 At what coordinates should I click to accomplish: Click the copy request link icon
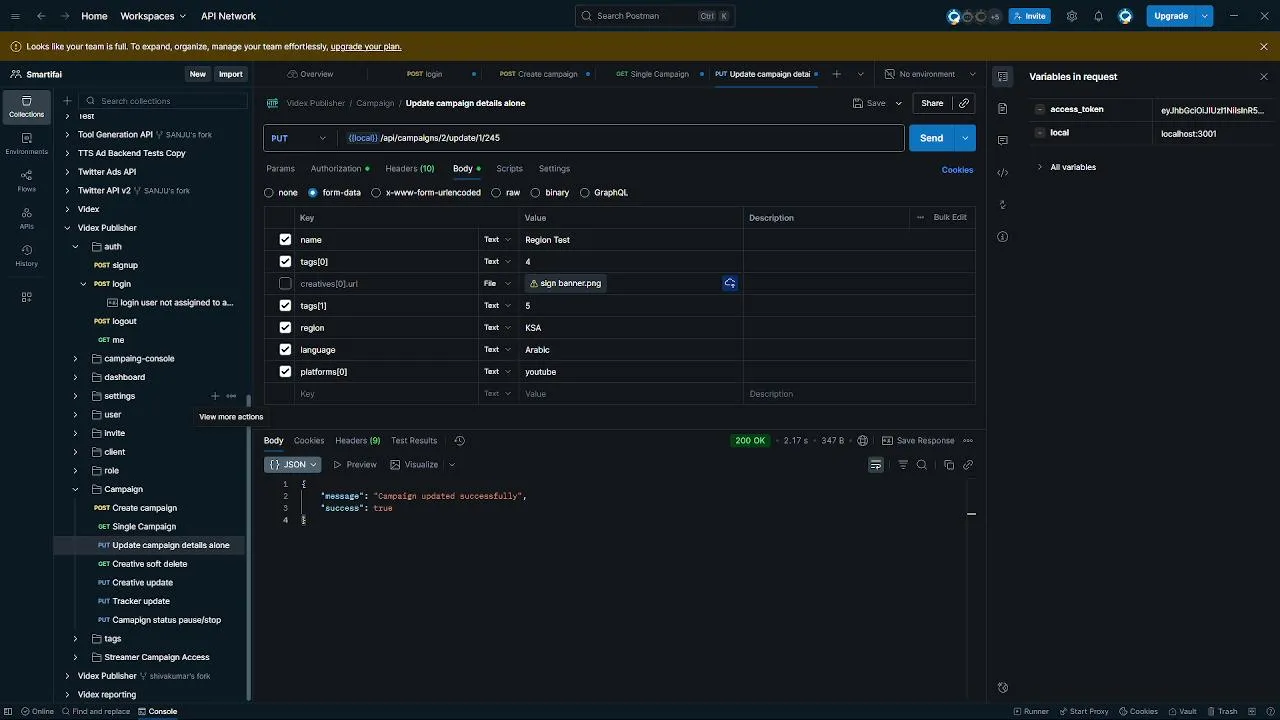[964, 103]
